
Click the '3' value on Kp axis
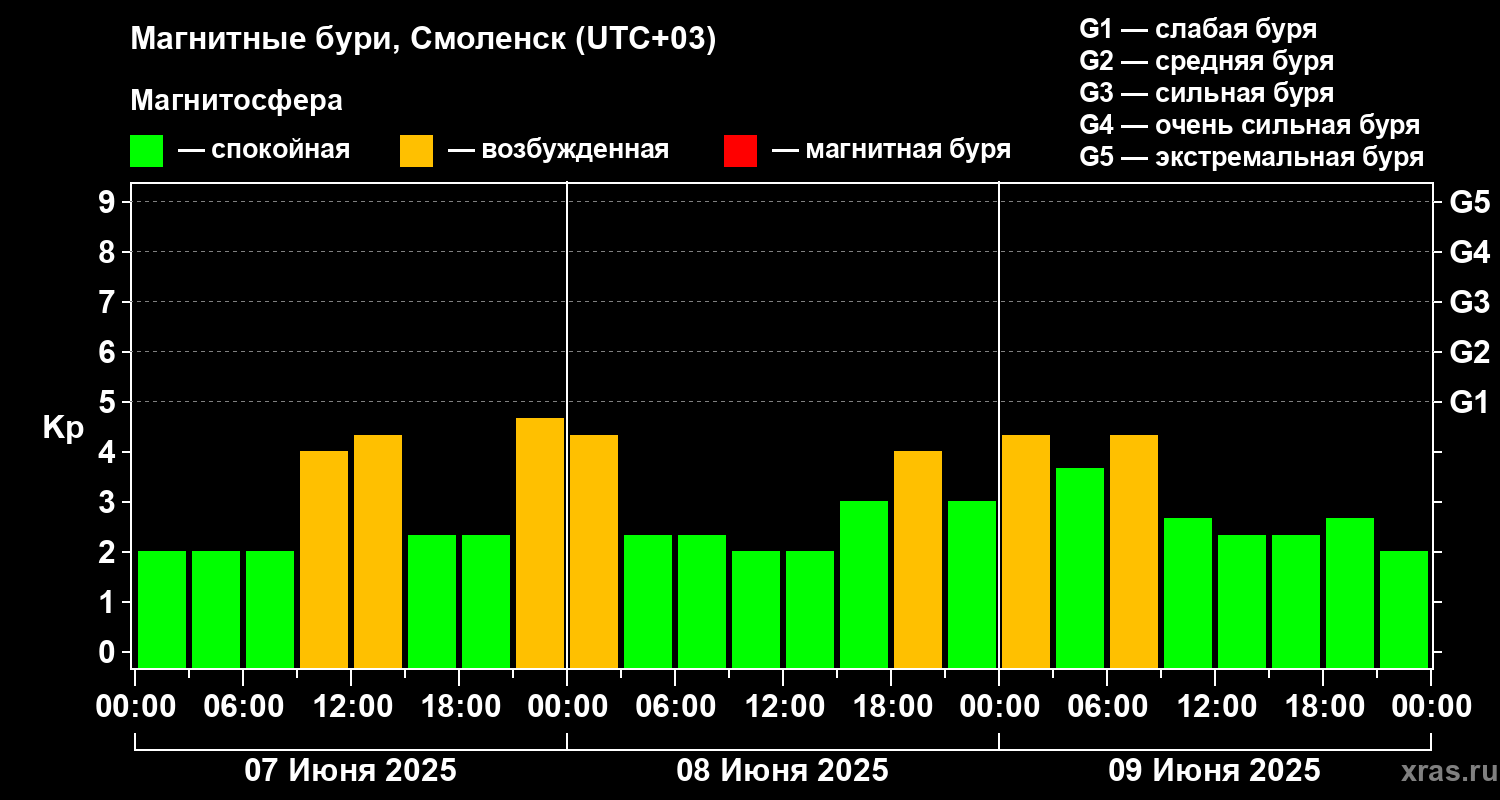[x=108, y=502]
